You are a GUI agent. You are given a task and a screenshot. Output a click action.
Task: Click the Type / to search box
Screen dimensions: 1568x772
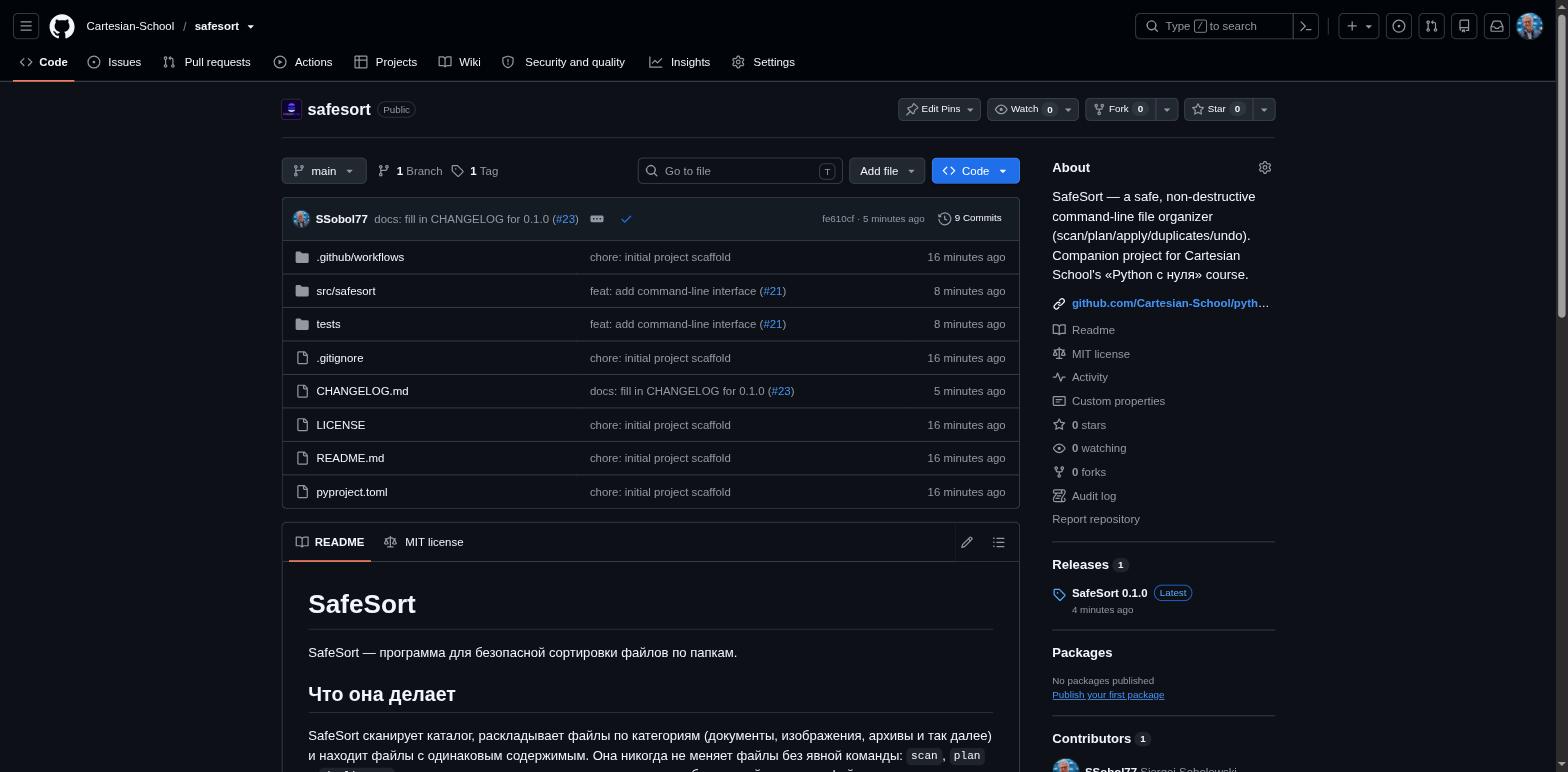[x=1213, y=26]
